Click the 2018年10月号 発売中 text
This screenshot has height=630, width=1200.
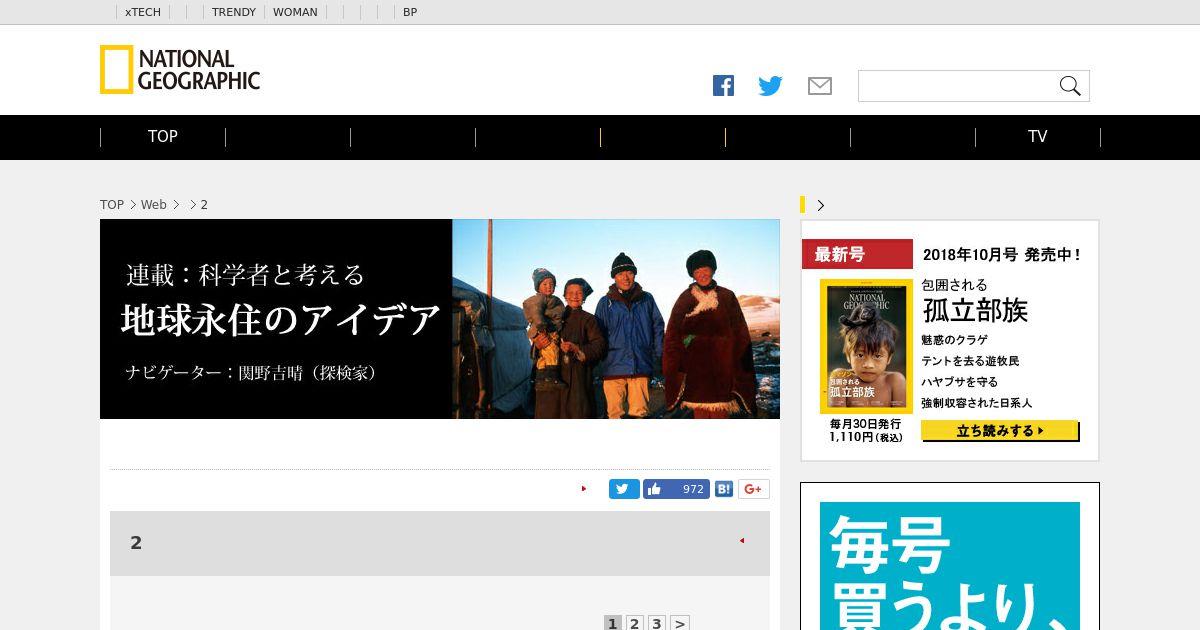coord(1001,255)
